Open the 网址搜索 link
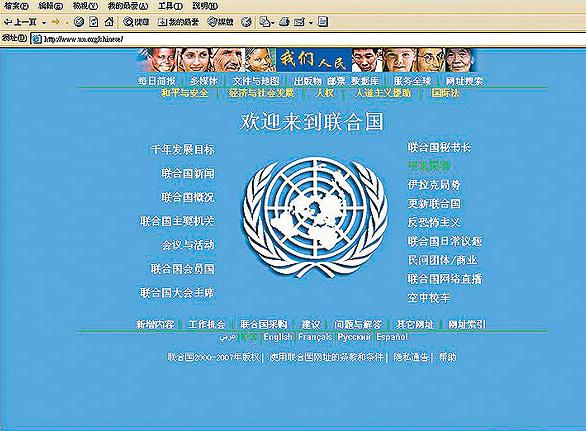Image resolution: width=586 pixels, height=431 pixels. point(464,81)
